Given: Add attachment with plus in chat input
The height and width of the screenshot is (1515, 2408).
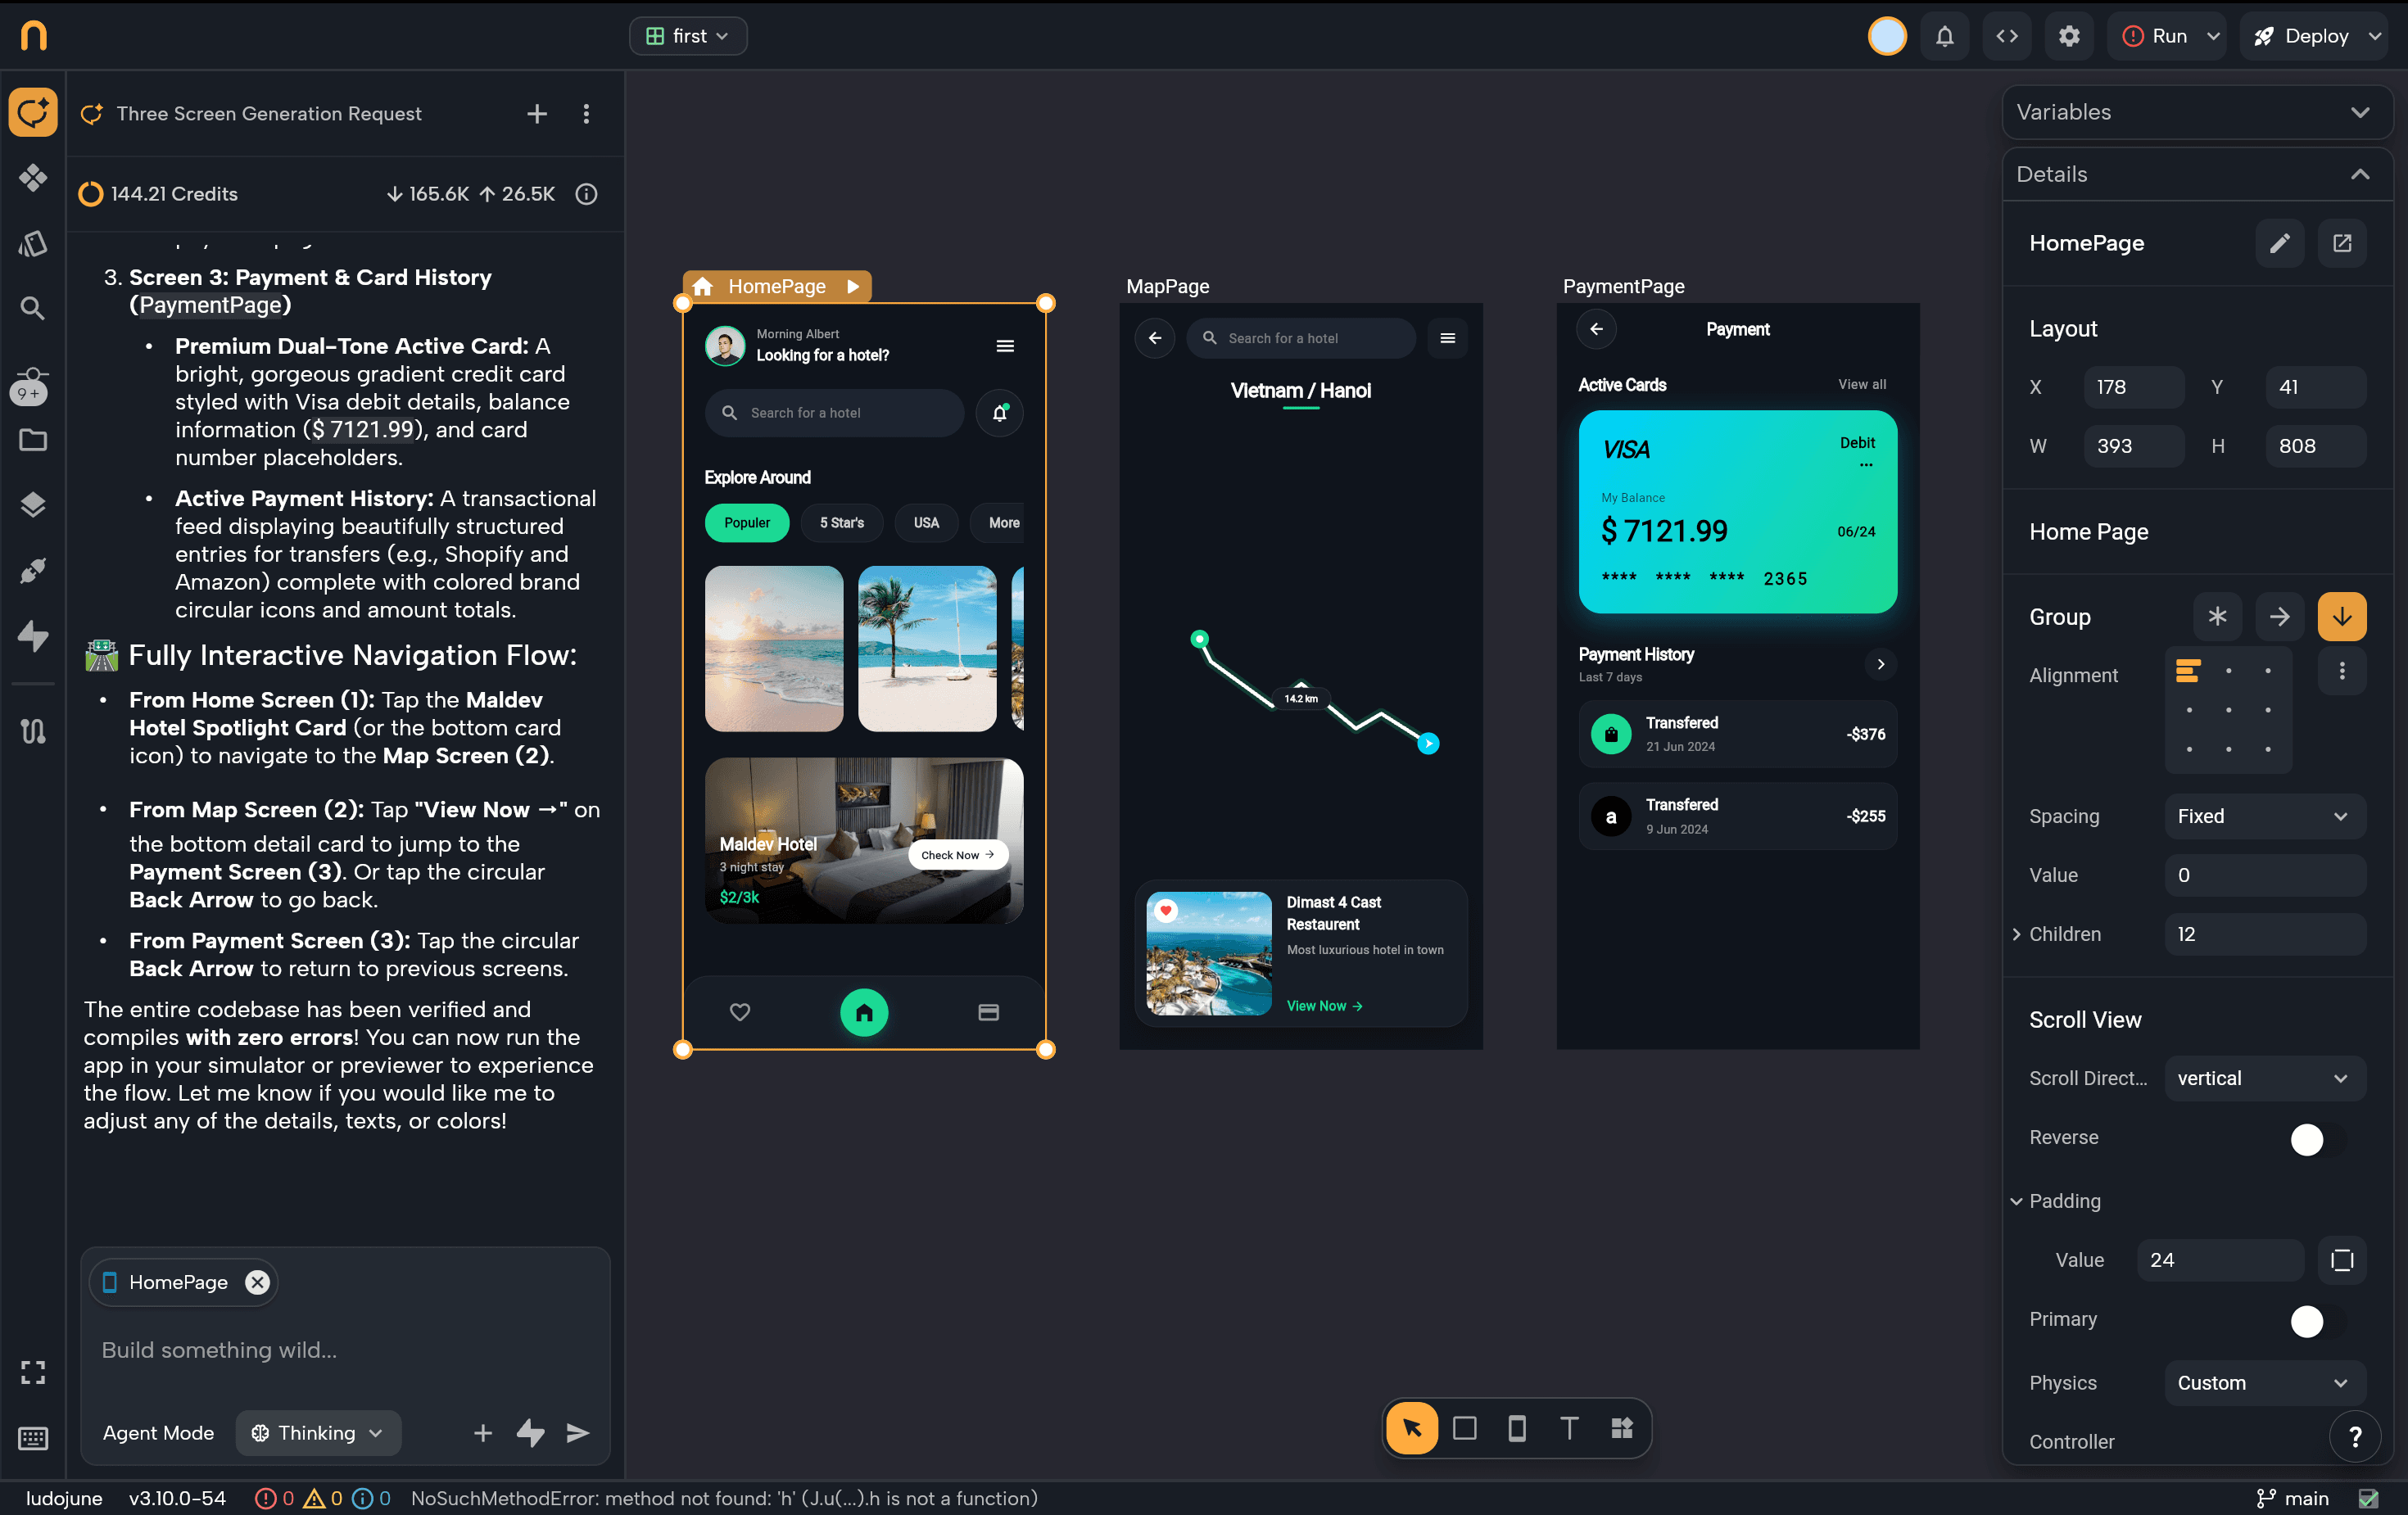Looking at the screenshot, I should point(483,1433).
